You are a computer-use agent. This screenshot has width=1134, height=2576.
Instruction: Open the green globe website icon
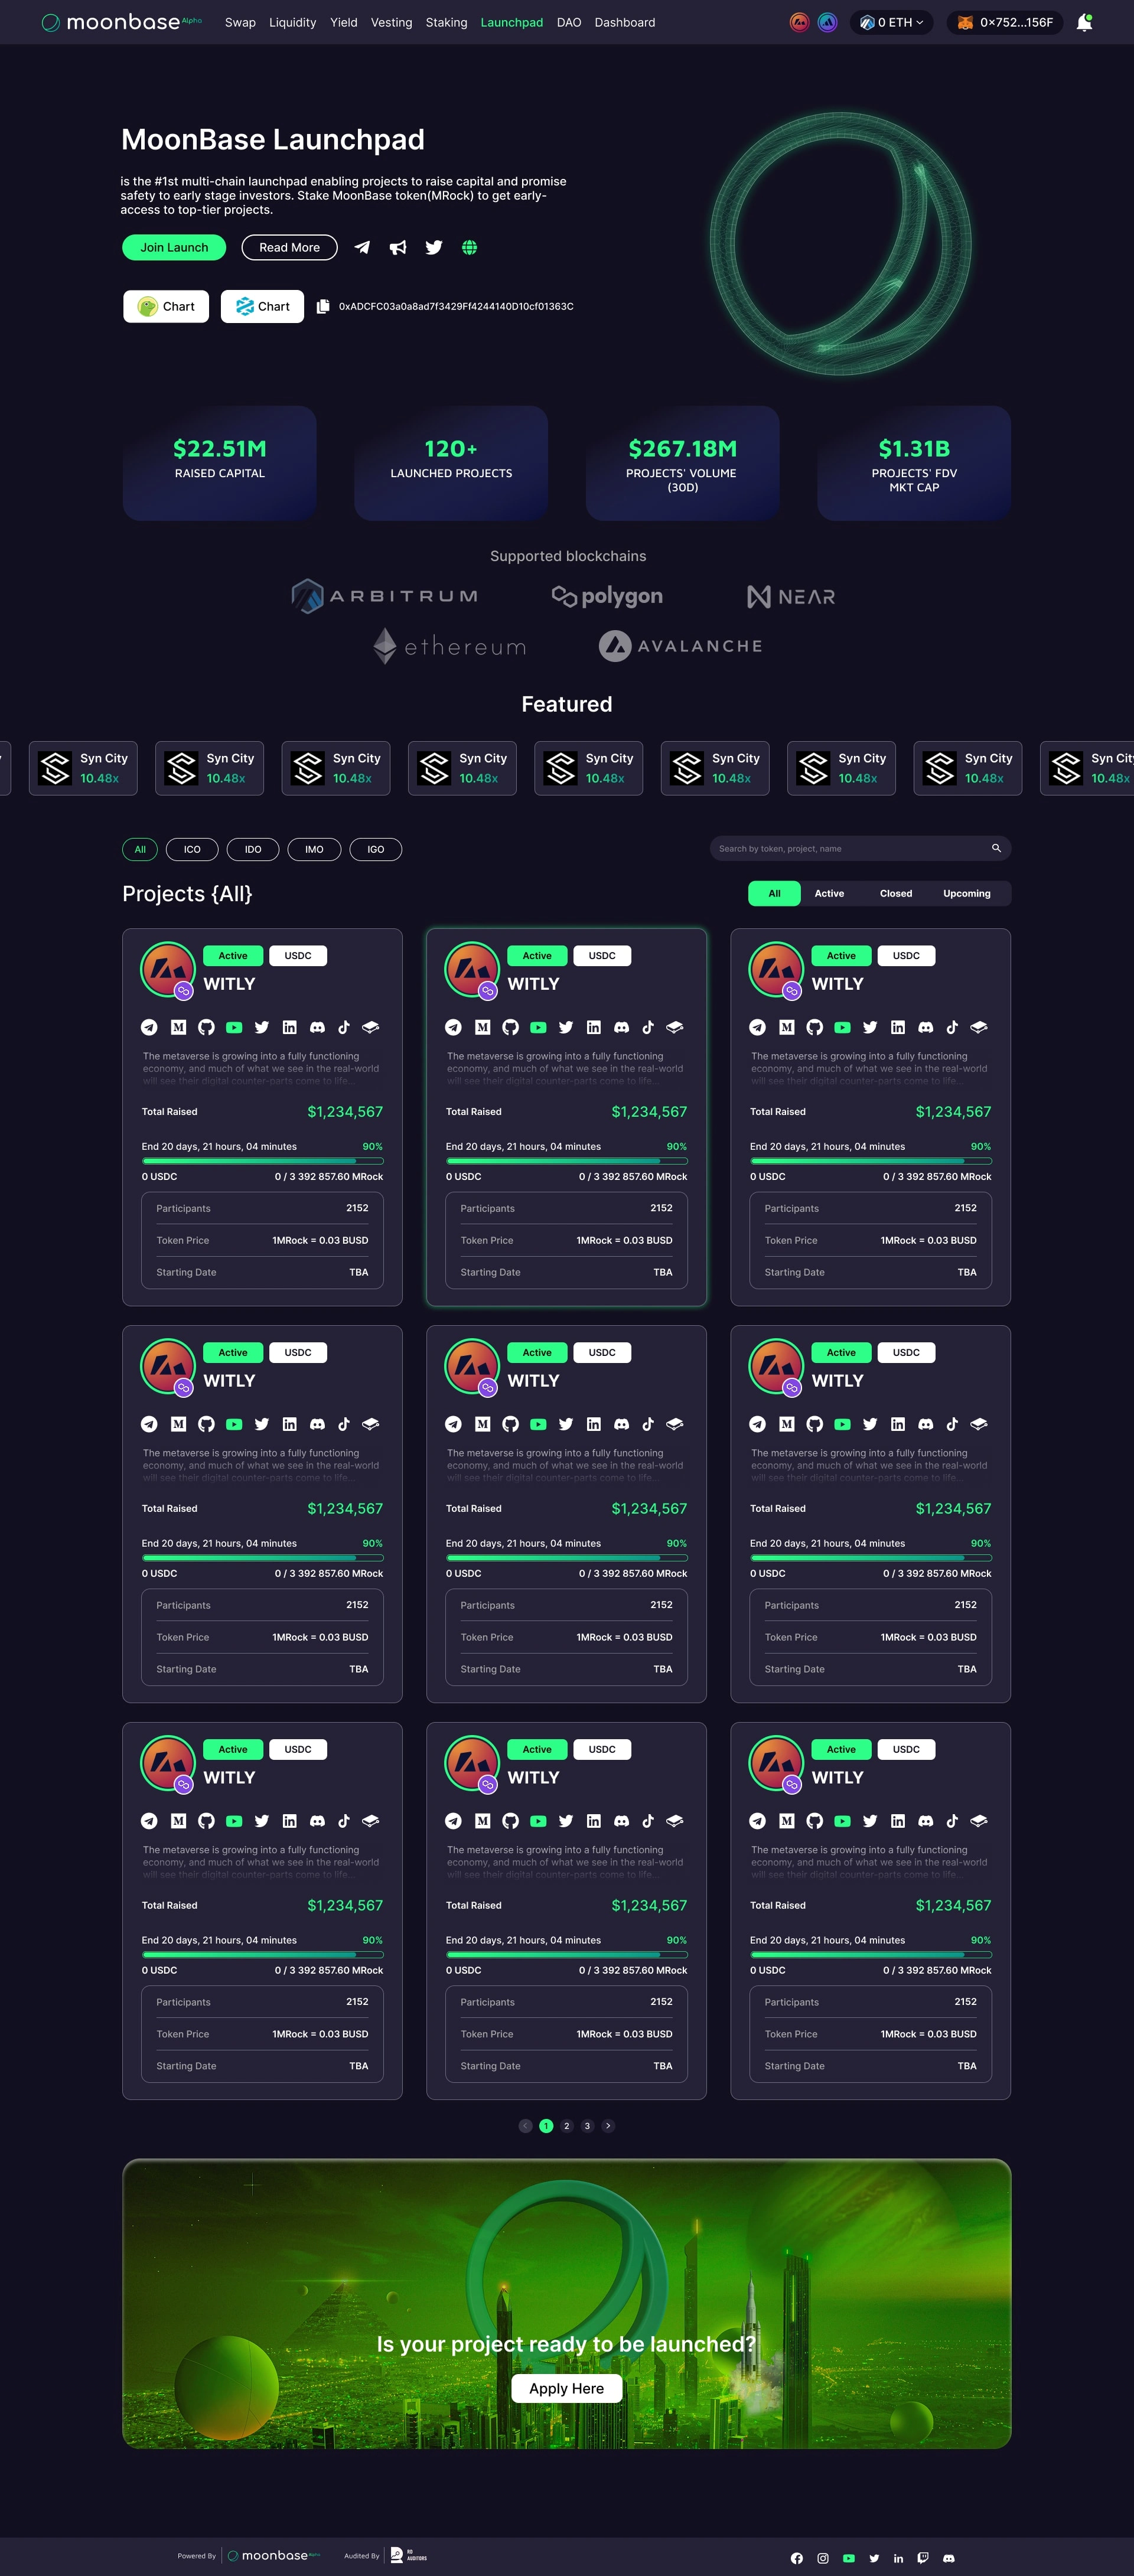(x=469, y=247)
